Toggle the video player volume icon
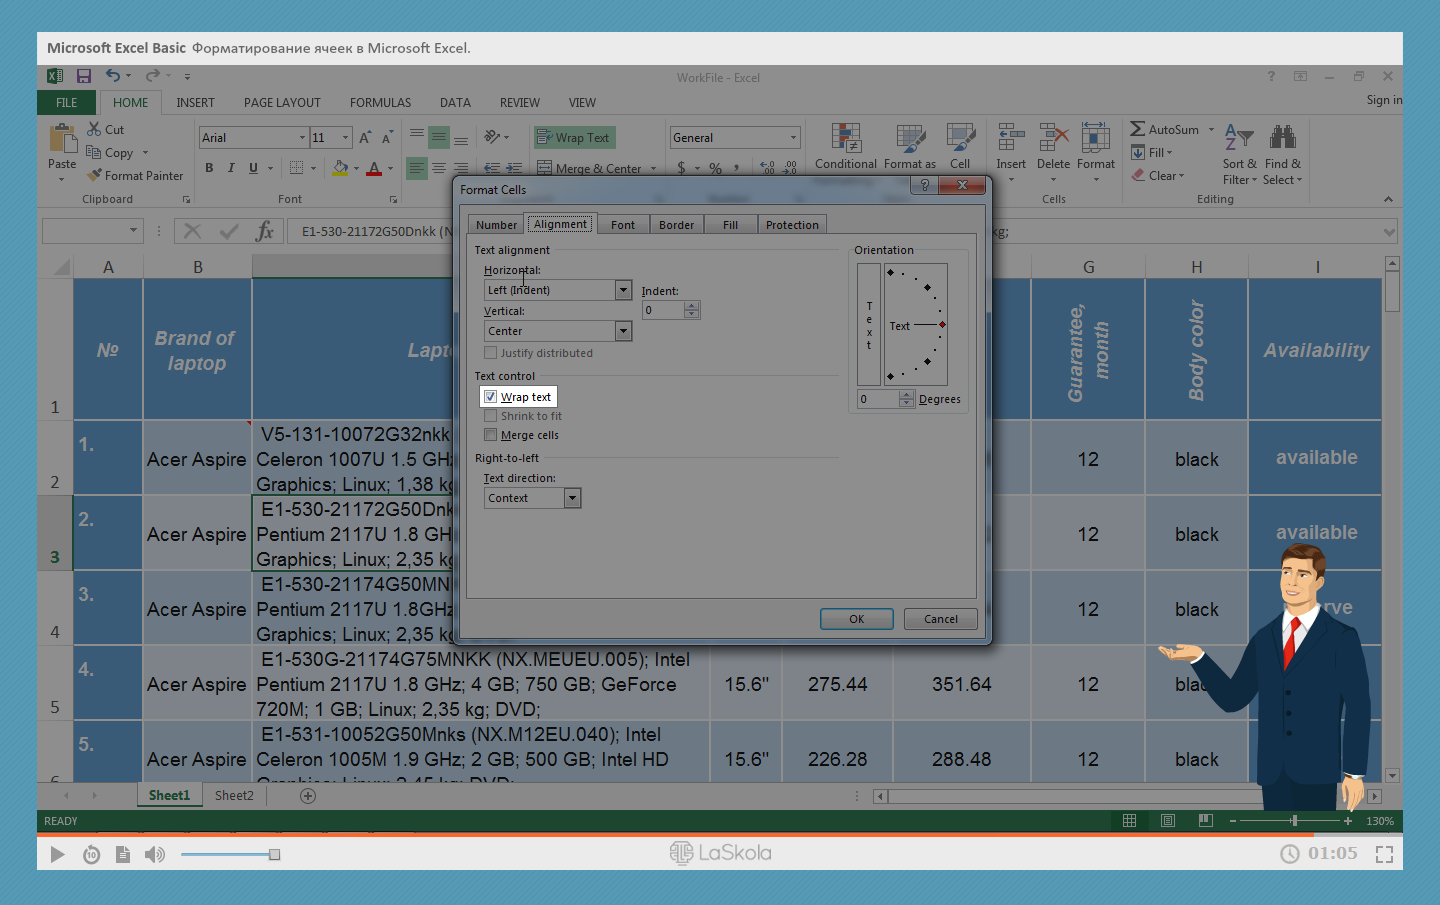 (x=154, y=854)
